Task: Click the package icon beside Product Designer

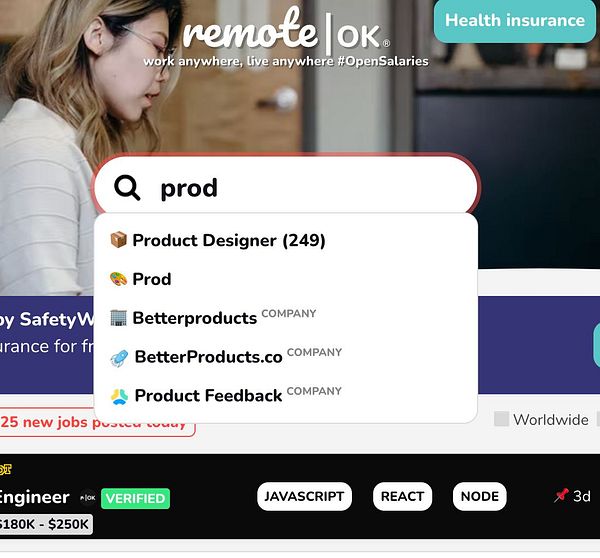Action: coord(118,240)
